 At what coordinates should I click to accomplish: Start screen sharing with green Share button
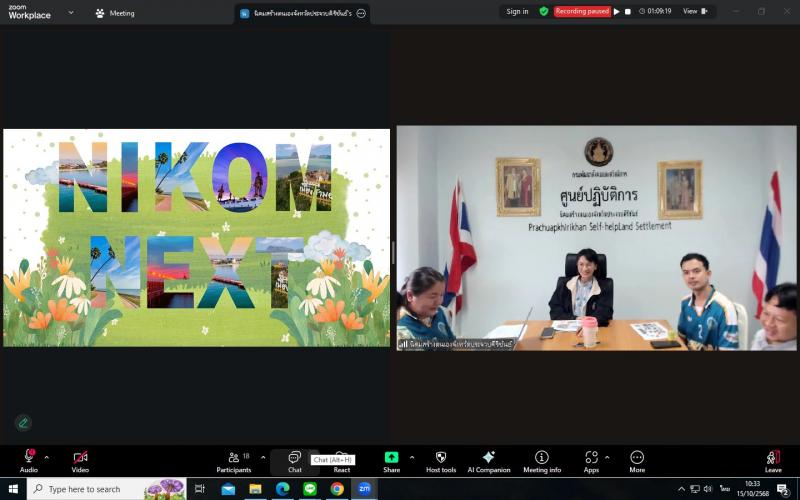click(x=391, y=461)
